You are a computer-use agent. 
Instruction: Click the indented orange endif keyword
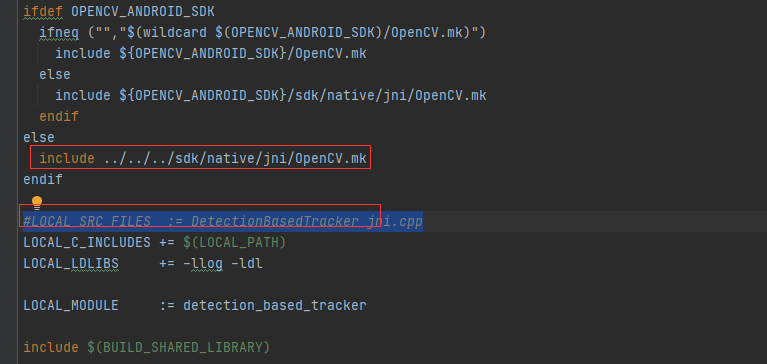tap(59, 116)
